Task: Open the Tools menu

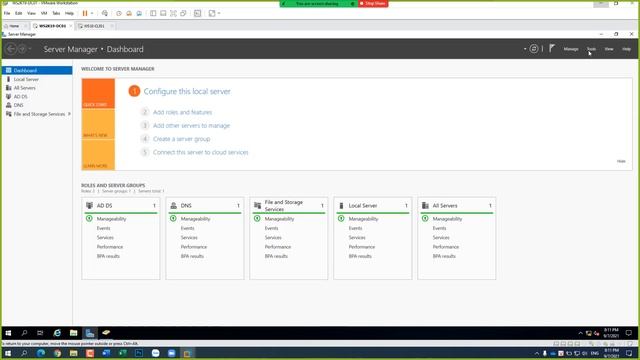Action: point(591,49)
